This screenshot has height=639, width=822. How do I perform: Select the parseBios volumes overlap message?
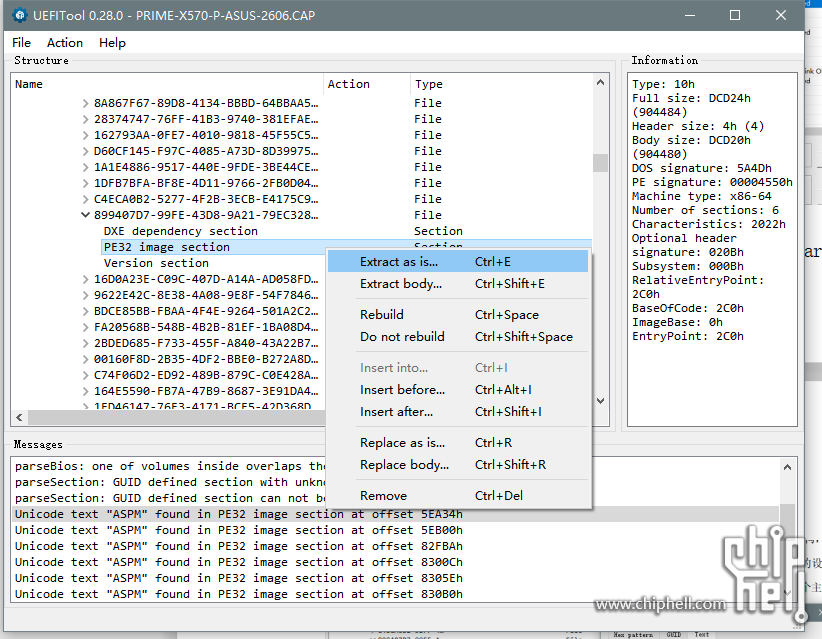(x=169, y=466)
